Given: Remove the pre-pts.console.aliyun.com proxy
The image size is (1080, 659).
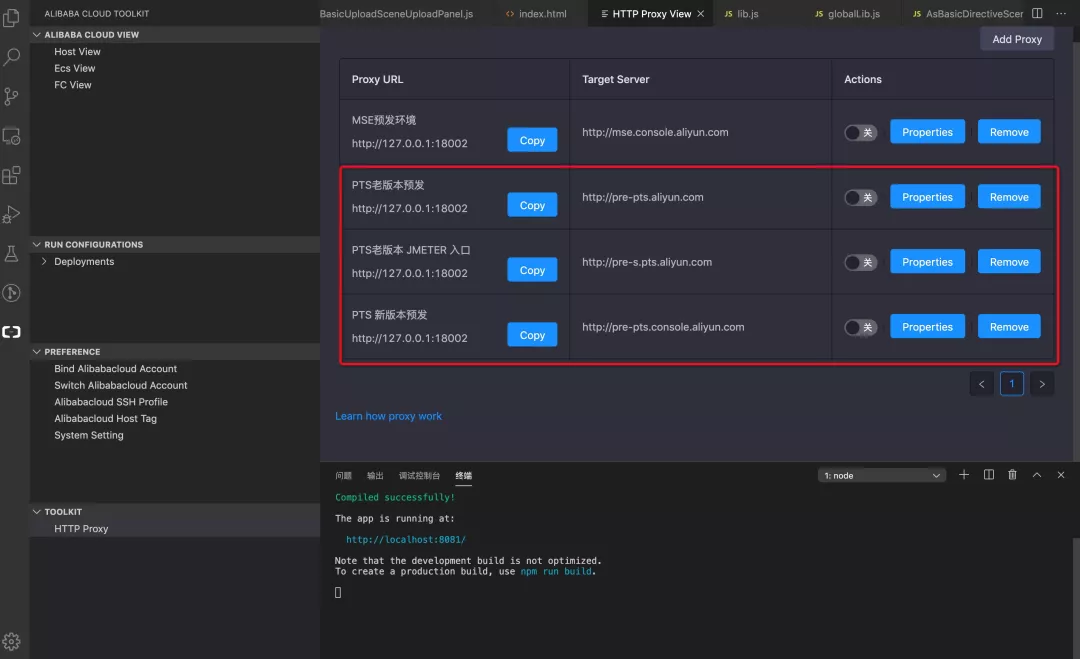Looking at the screenshot, I should pos(1009,327).
